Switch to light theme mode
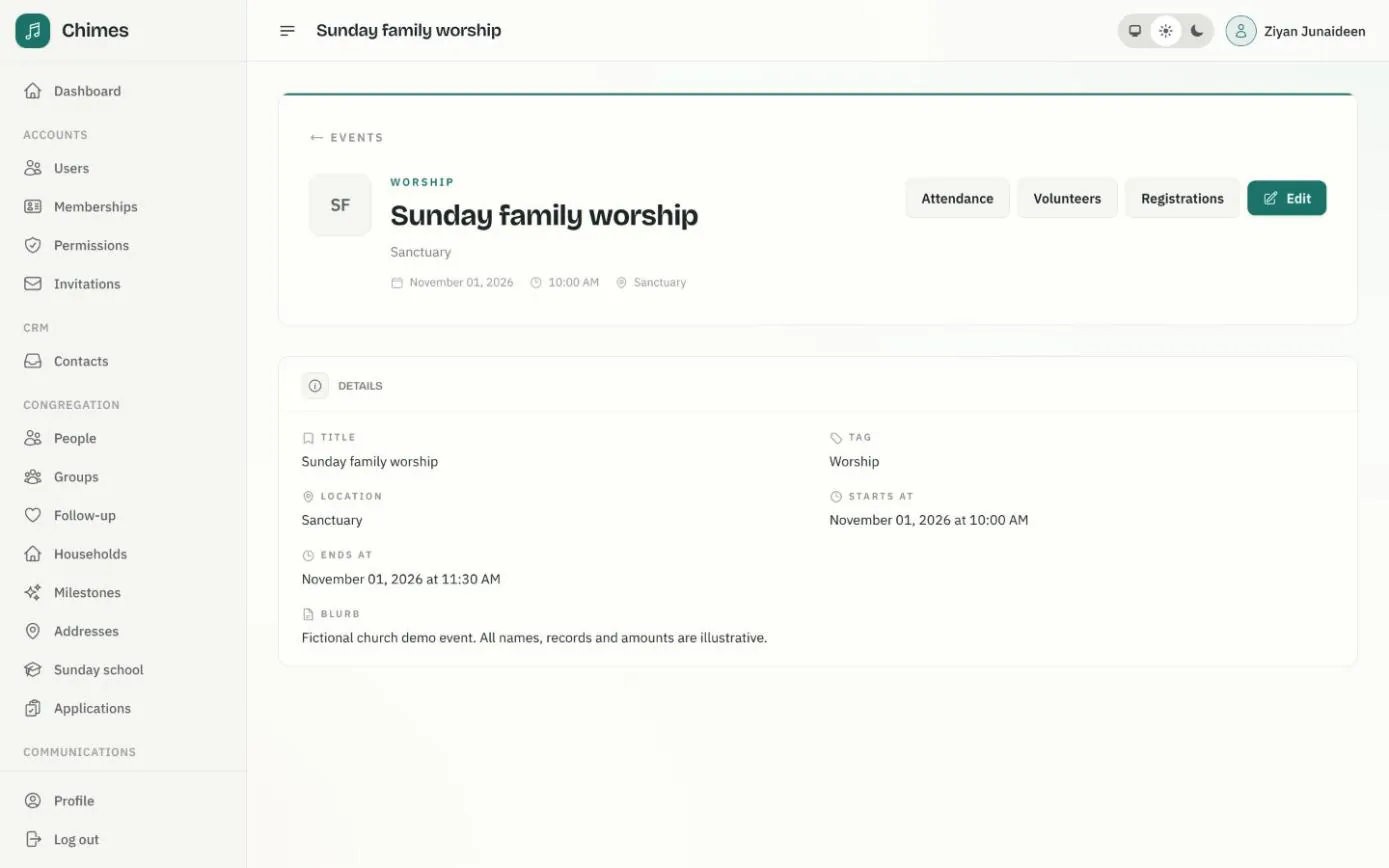 tap(1166, 31)
